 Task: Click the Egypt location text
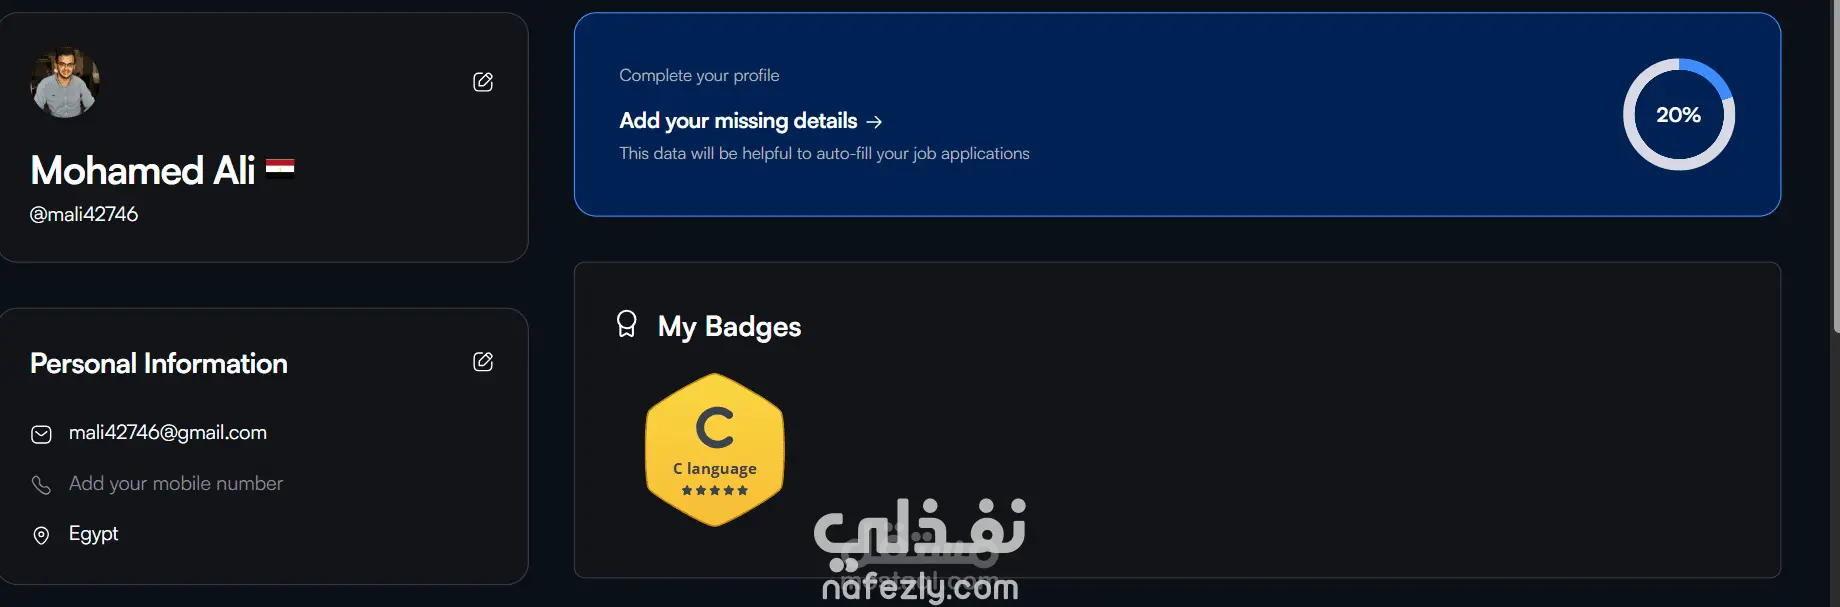[93, 534]
